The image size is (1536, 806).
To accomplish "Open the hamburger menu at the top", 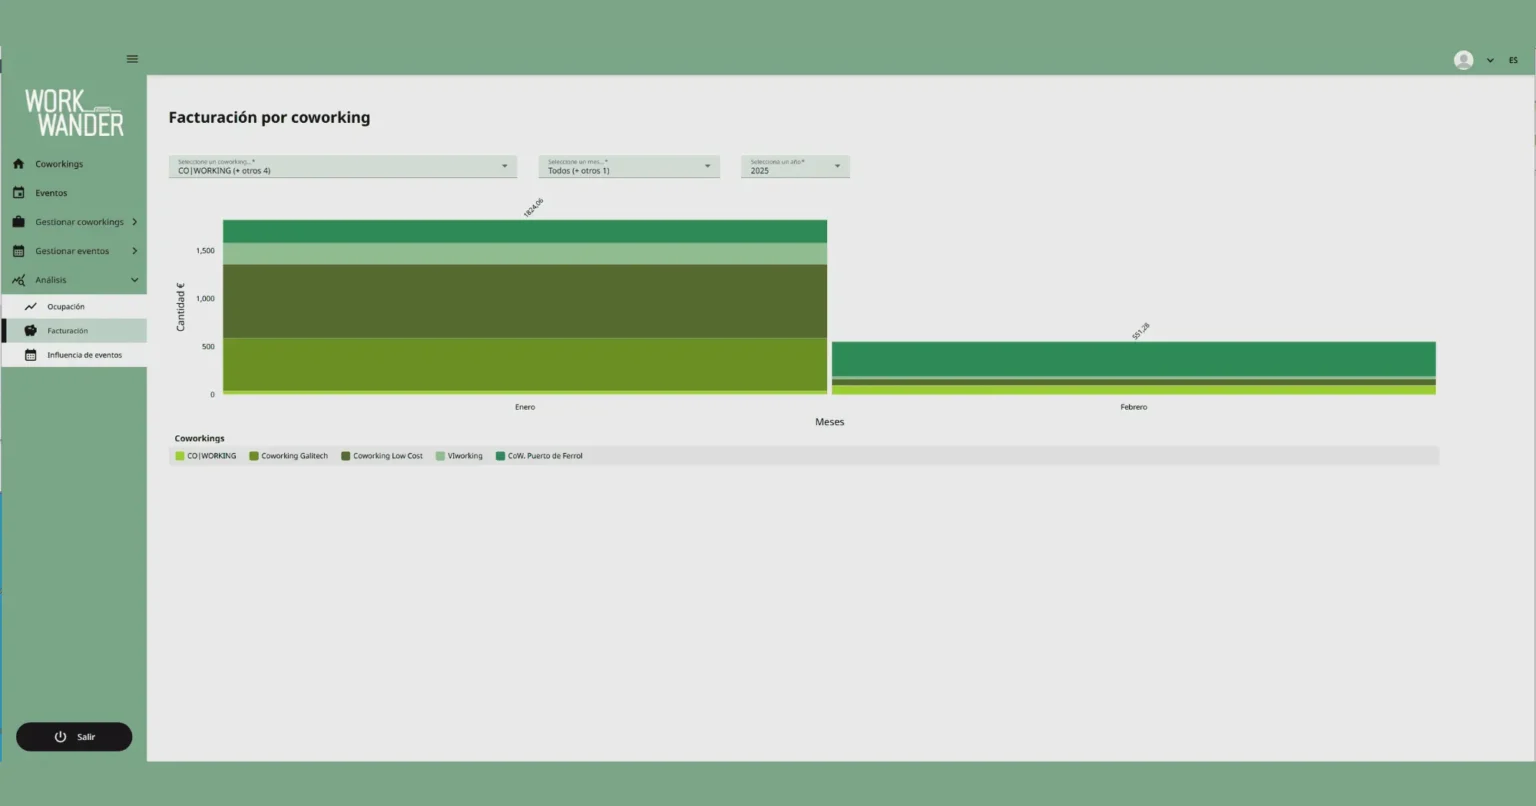I will click(x=131, y=58).
